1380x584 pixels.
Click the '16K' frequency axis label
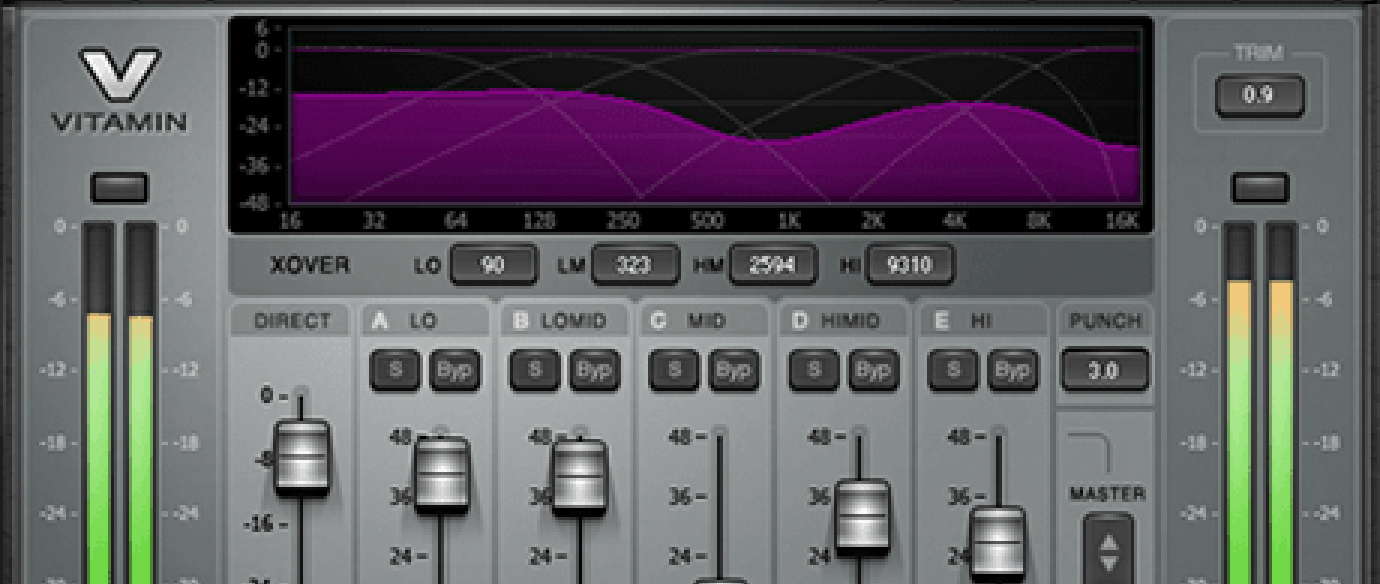pos(1122,221)
